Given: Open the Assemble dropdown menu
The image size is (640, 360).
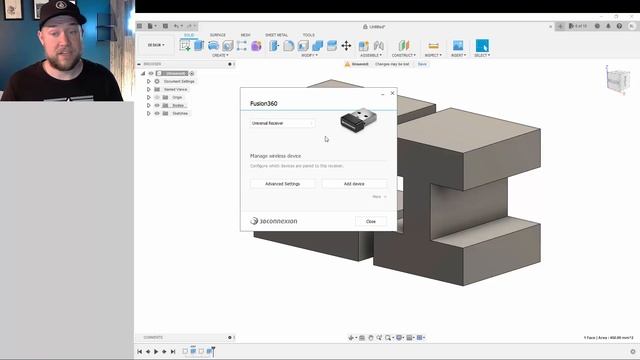Looking at the screenshot, I should [371, 55].
